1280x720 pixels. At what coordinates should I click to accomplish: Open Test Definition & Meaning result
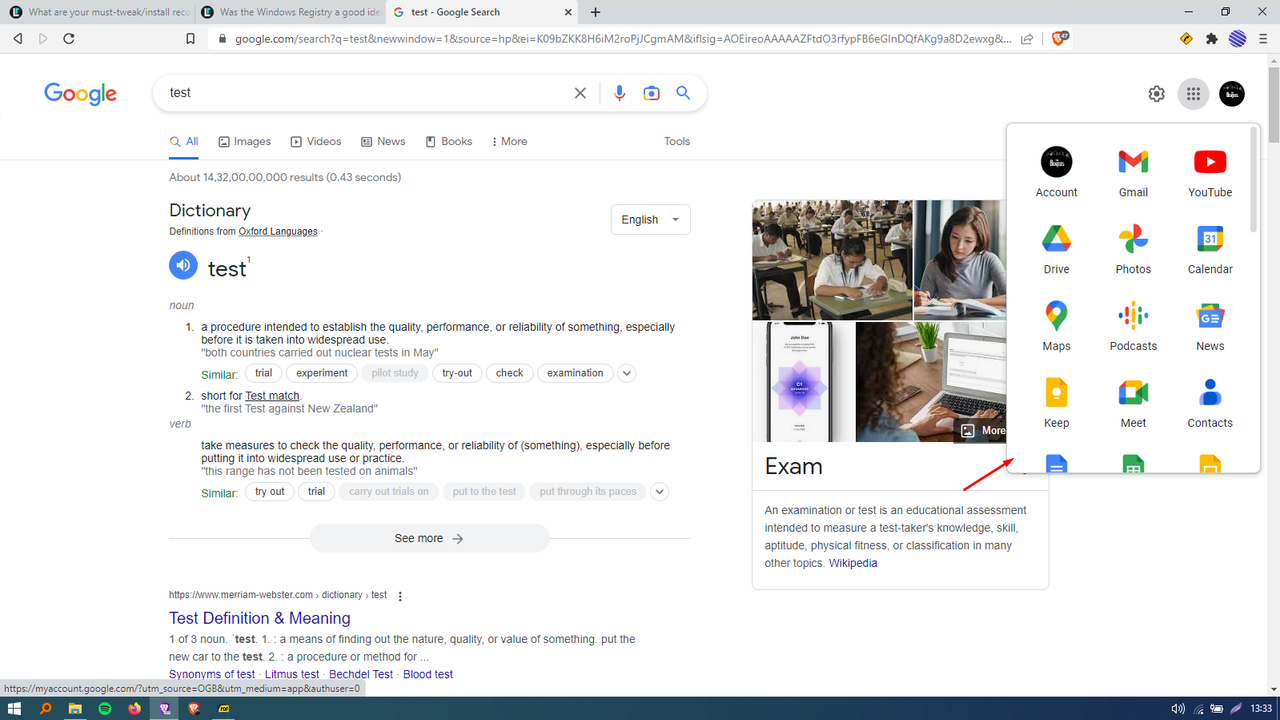coord(260,618)
